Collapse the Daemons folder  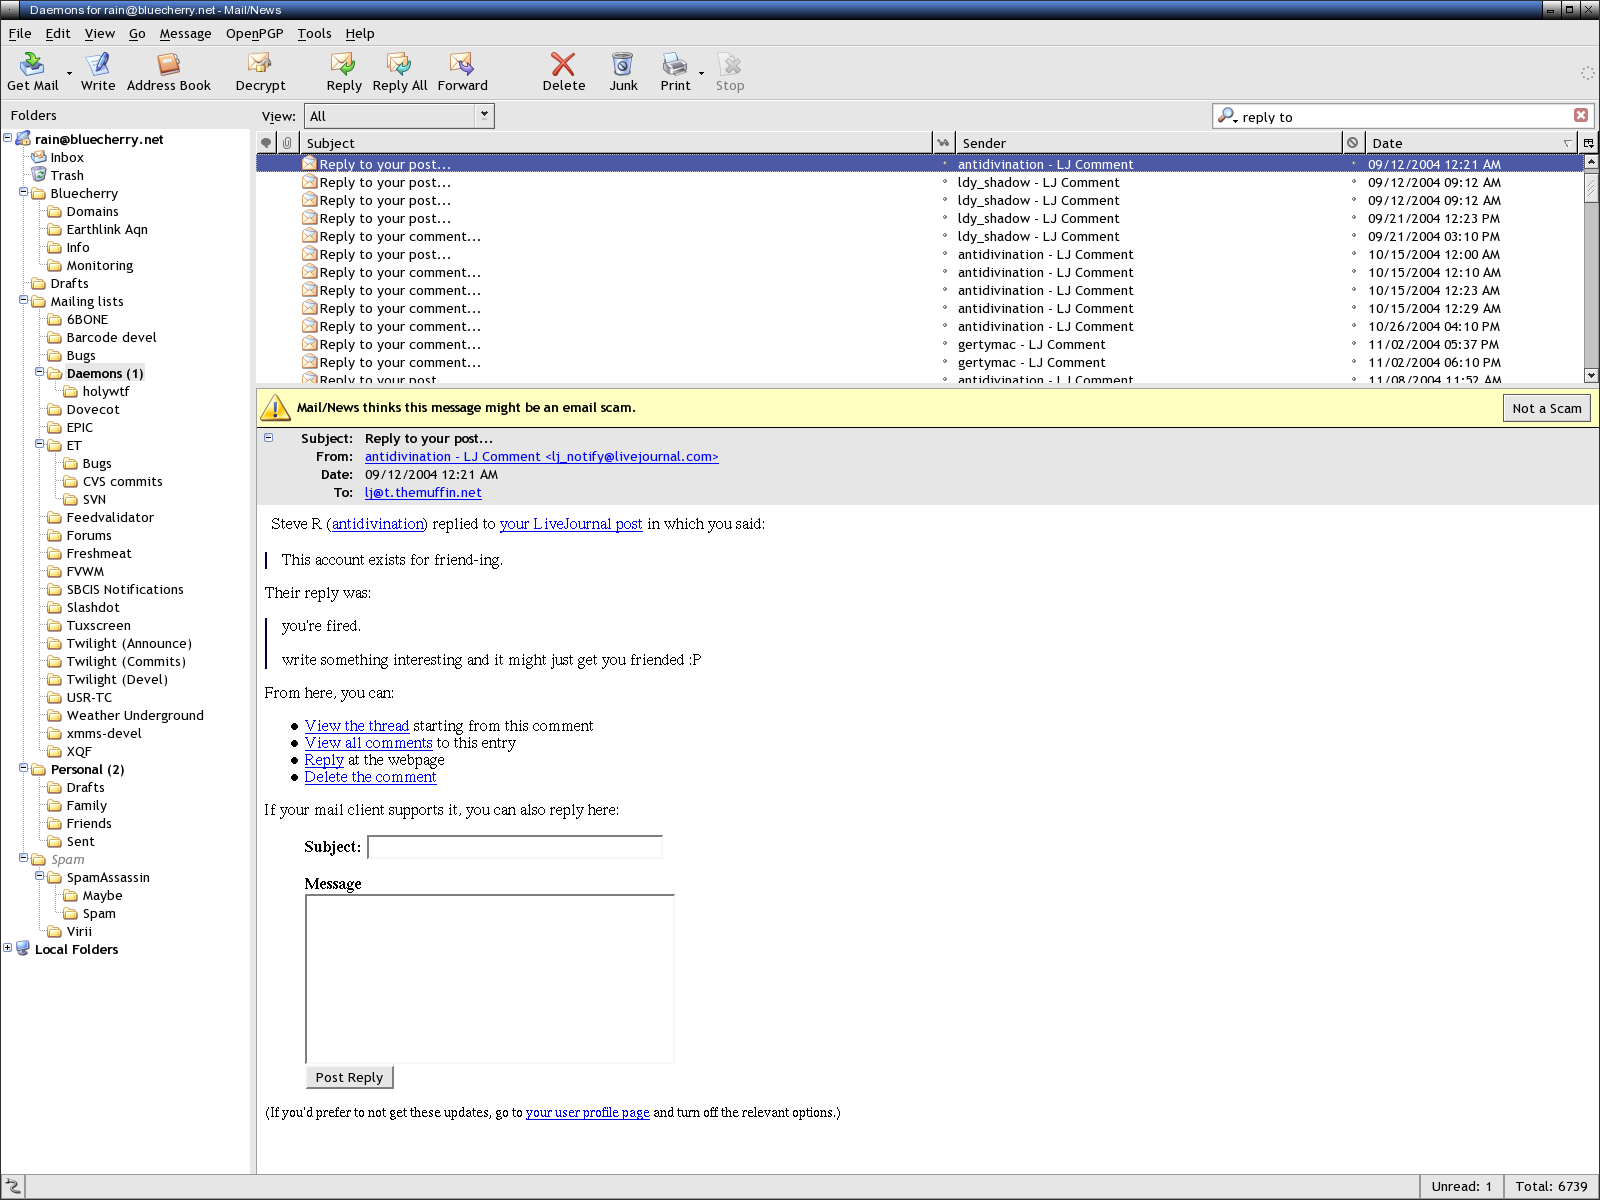coord(40,372)
